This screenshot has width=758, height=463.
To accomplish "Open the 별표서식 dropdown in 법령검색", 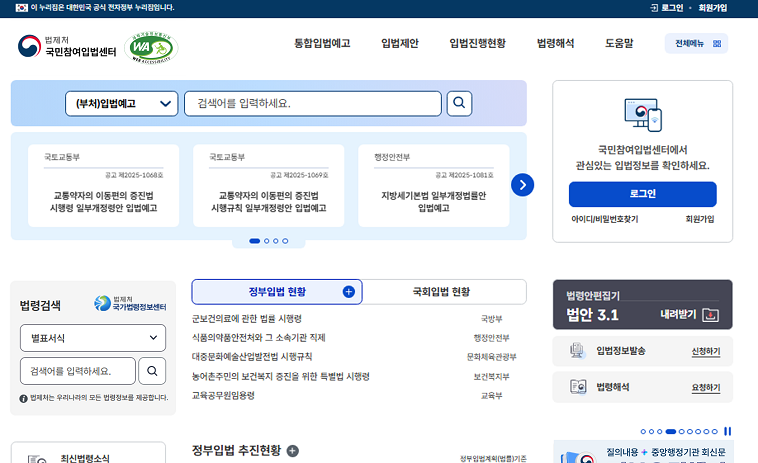I will [x=93, y=338].
